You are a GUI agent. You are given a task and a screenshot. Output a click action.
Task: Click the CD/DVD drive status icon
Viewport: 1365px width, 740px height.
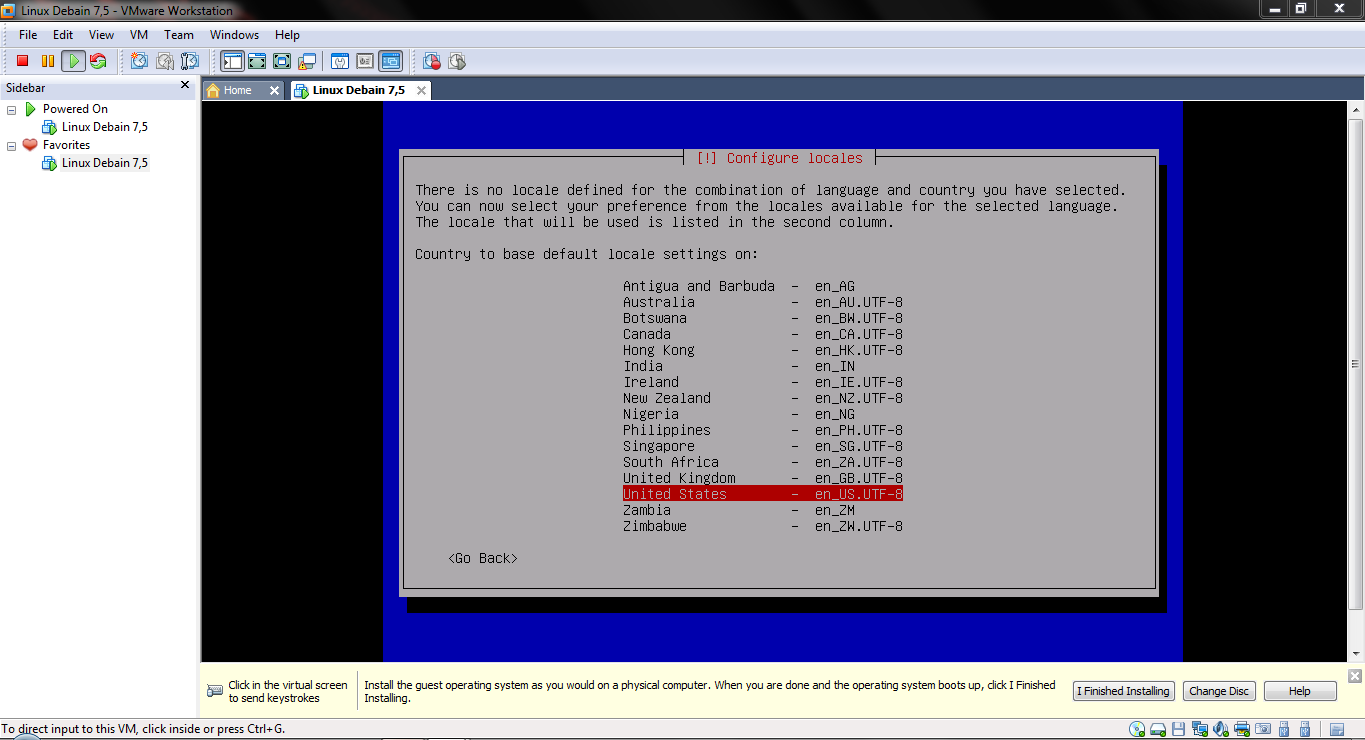(x=1136, y=729)
